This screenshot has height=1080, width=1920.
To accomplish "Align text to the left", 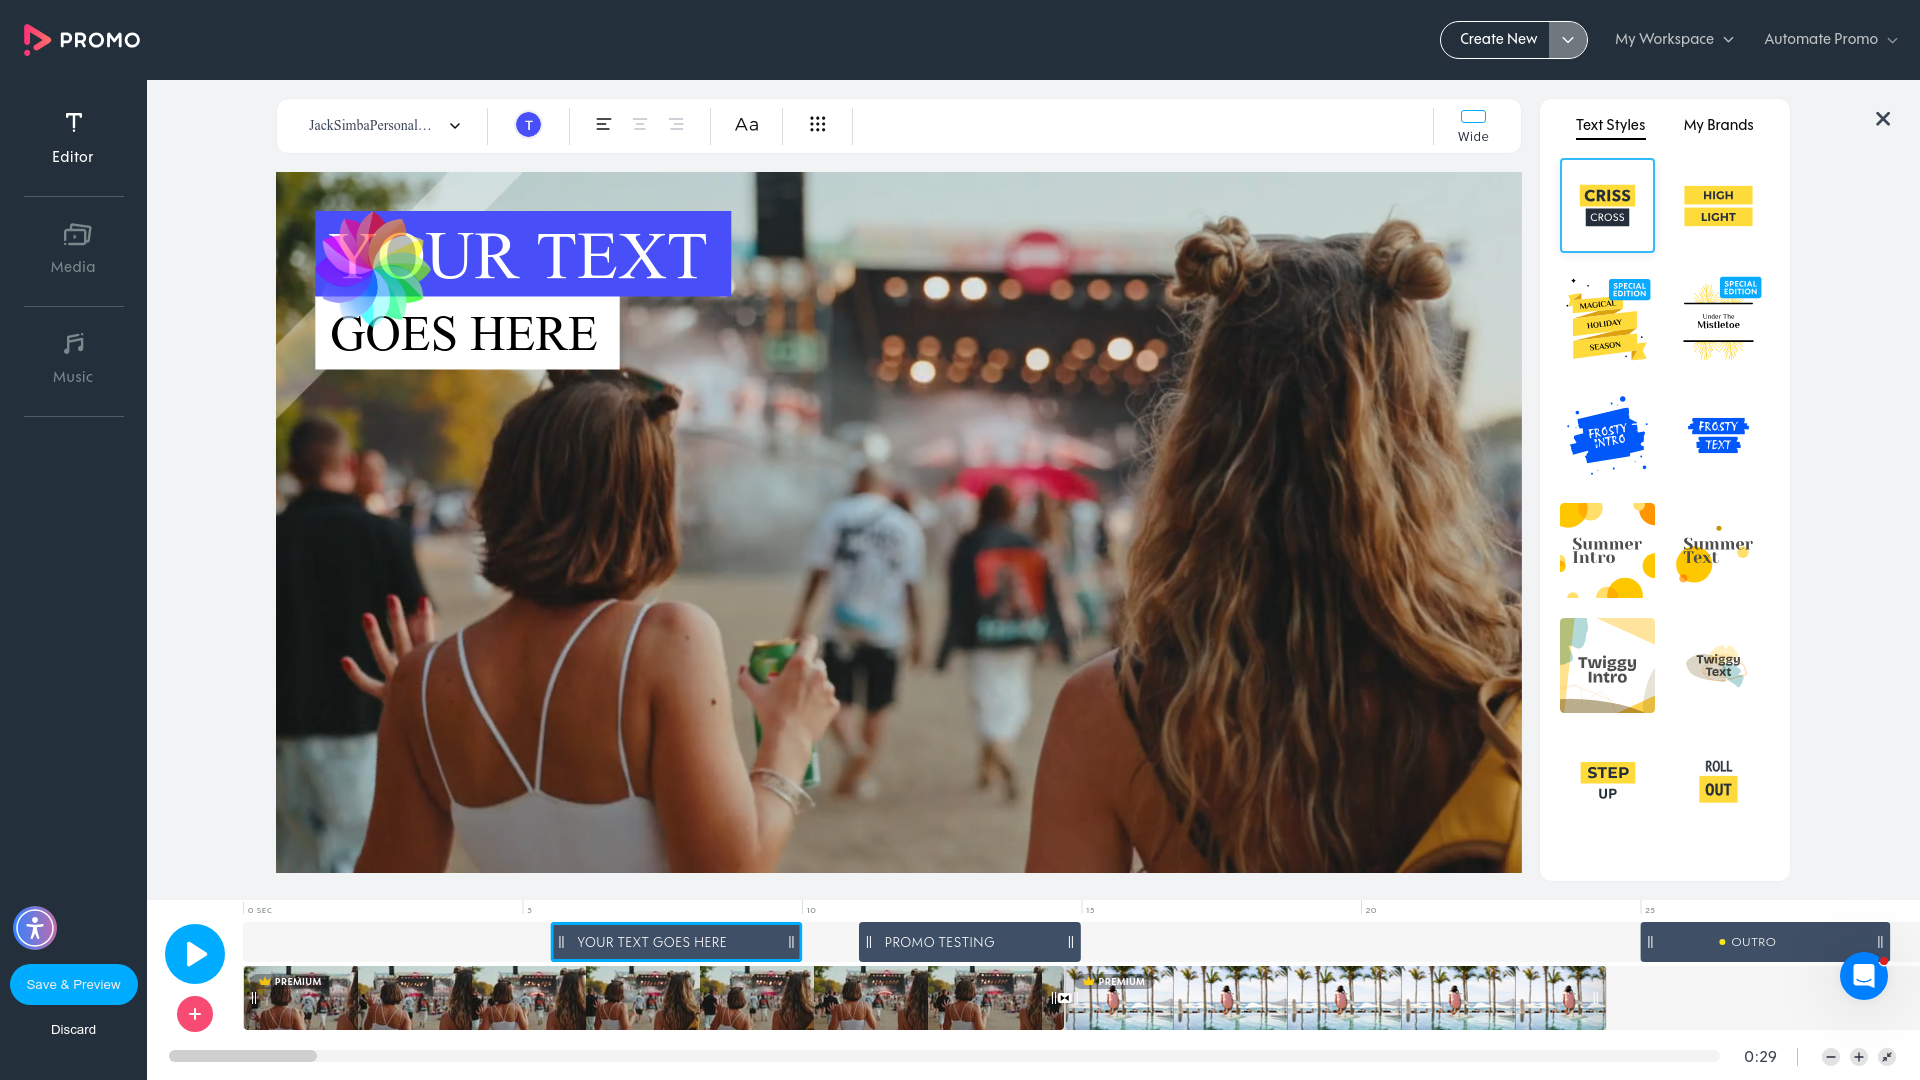I will (x=603, y=124).
